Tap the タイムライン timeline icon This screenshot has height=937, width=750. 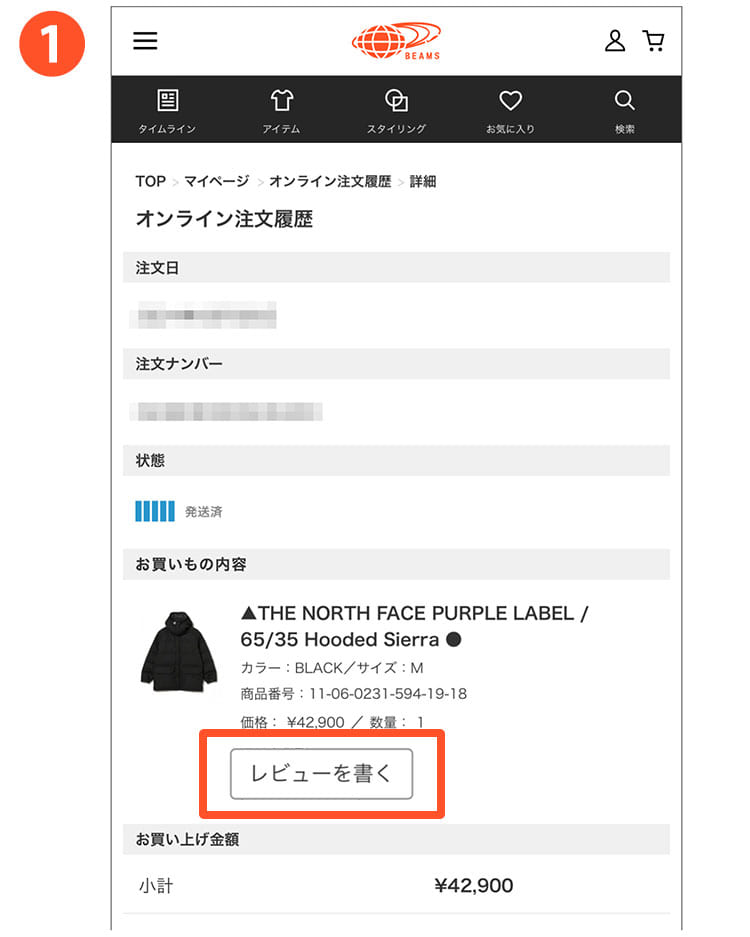(167, 101)
